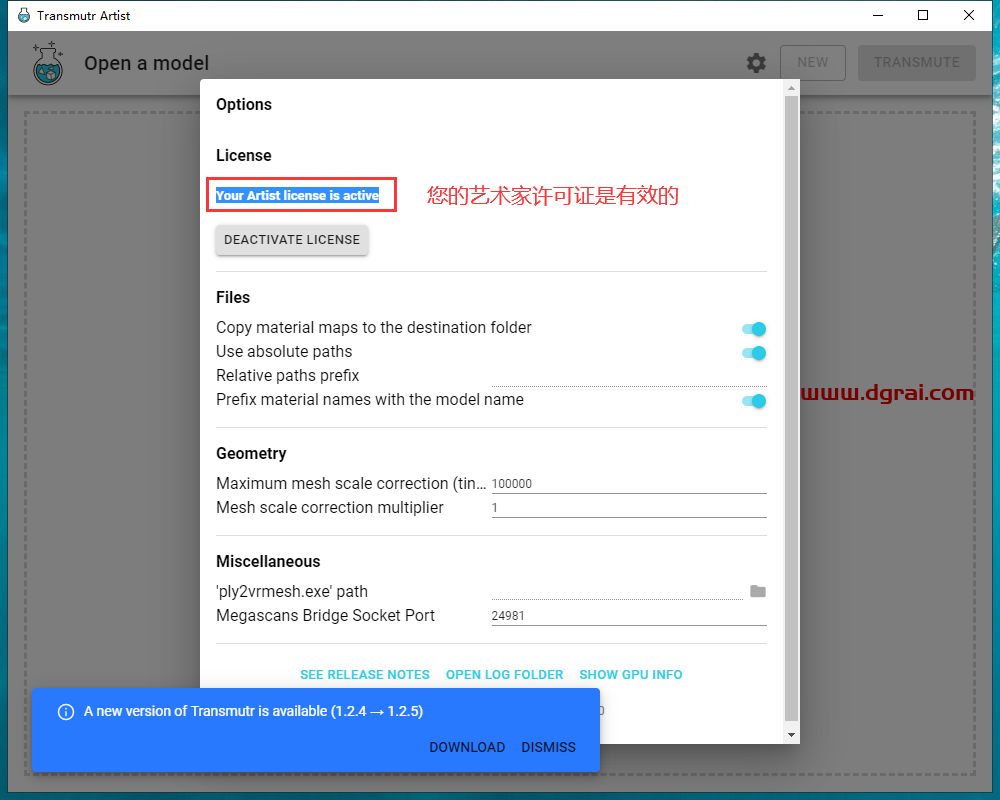Click the info icon in update notification
The image size is (1000, 800).
tap(66, 711)
